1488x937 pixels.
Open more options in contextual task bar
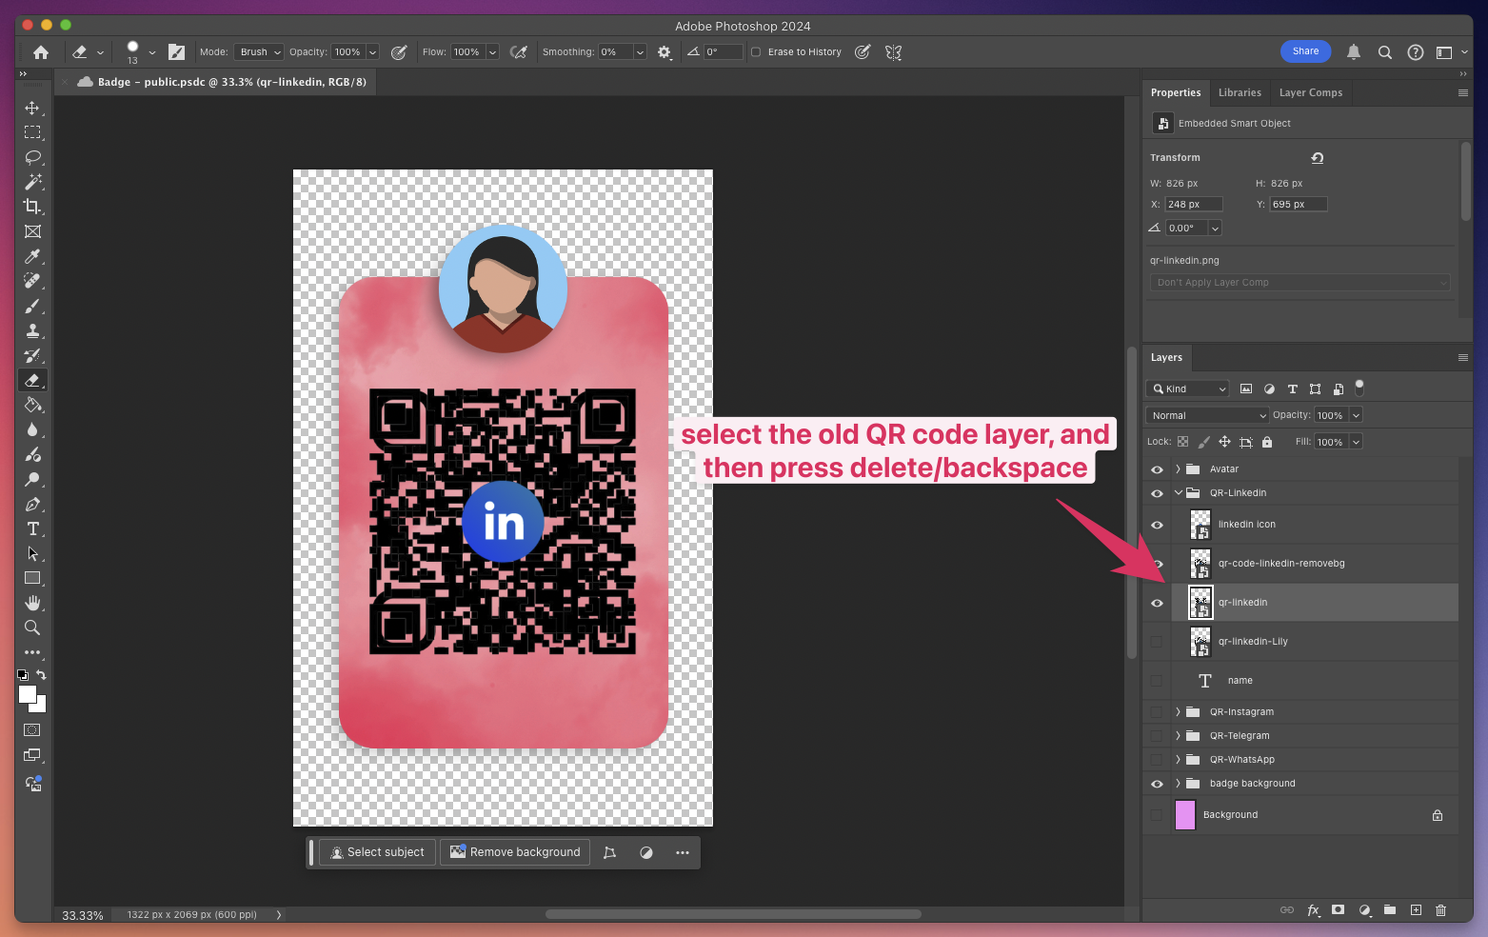click(682, 853)
